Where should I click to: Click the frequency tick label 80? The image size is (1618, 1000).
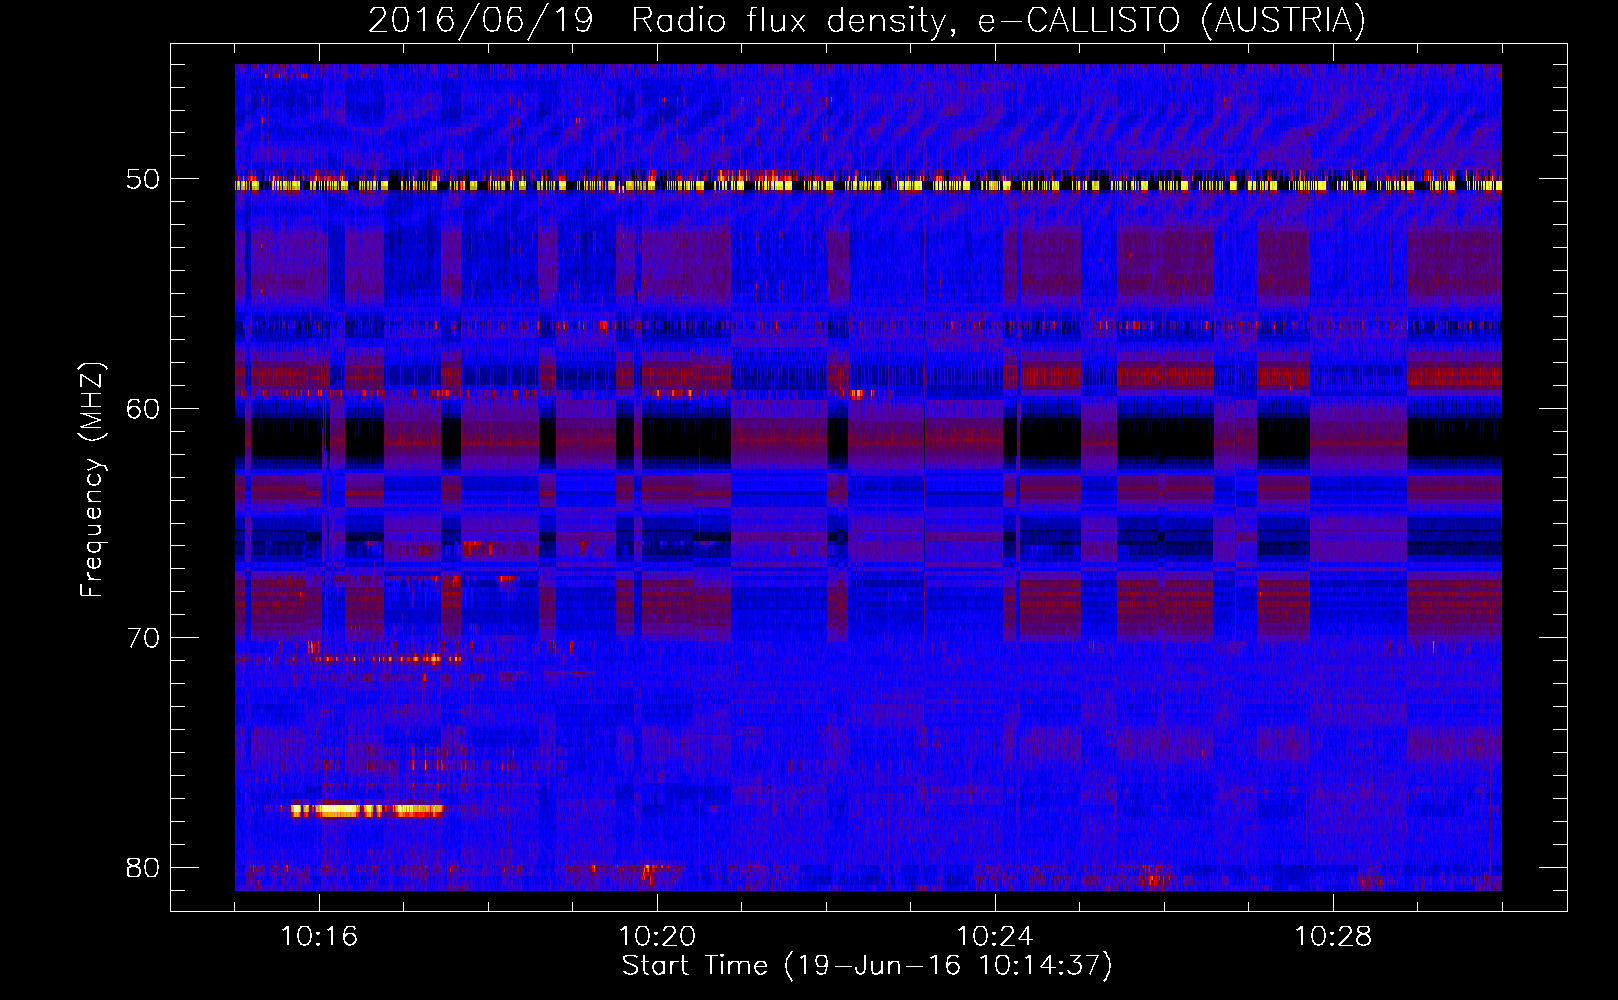click(x=143, y=867)
